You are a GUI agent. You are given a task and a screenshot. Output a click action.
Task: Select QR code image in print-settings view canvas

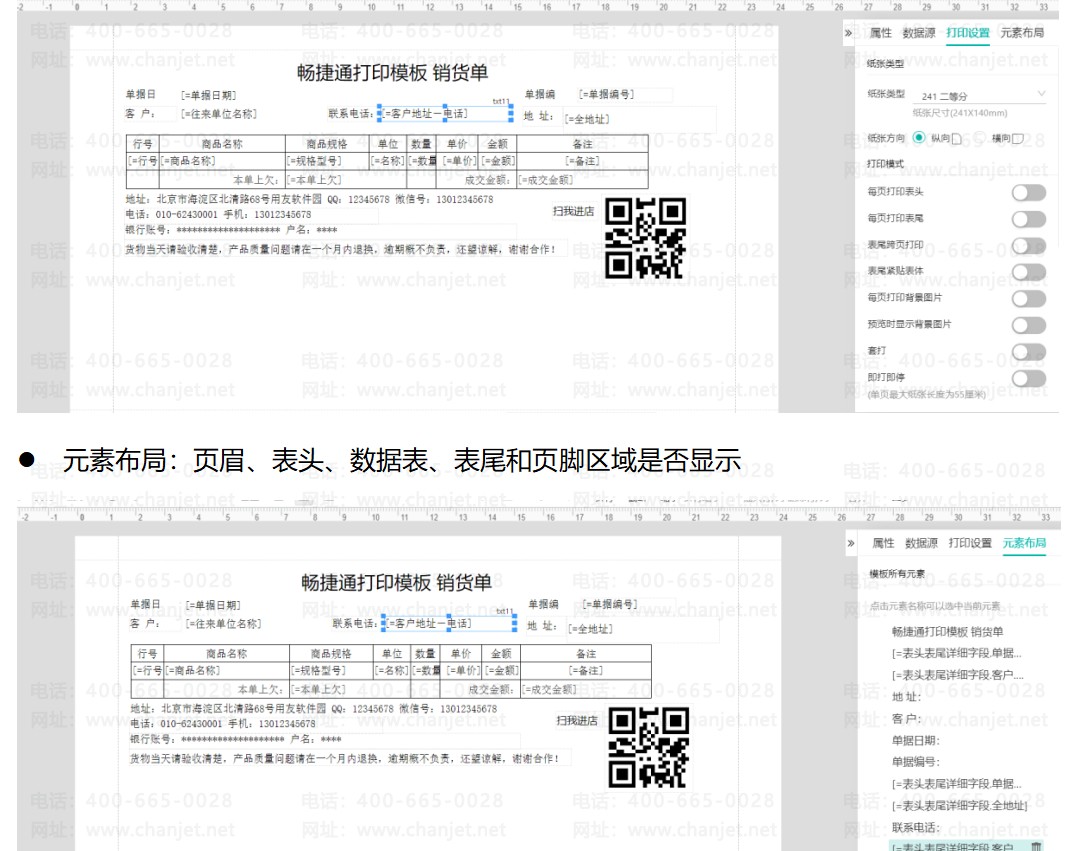645,238
